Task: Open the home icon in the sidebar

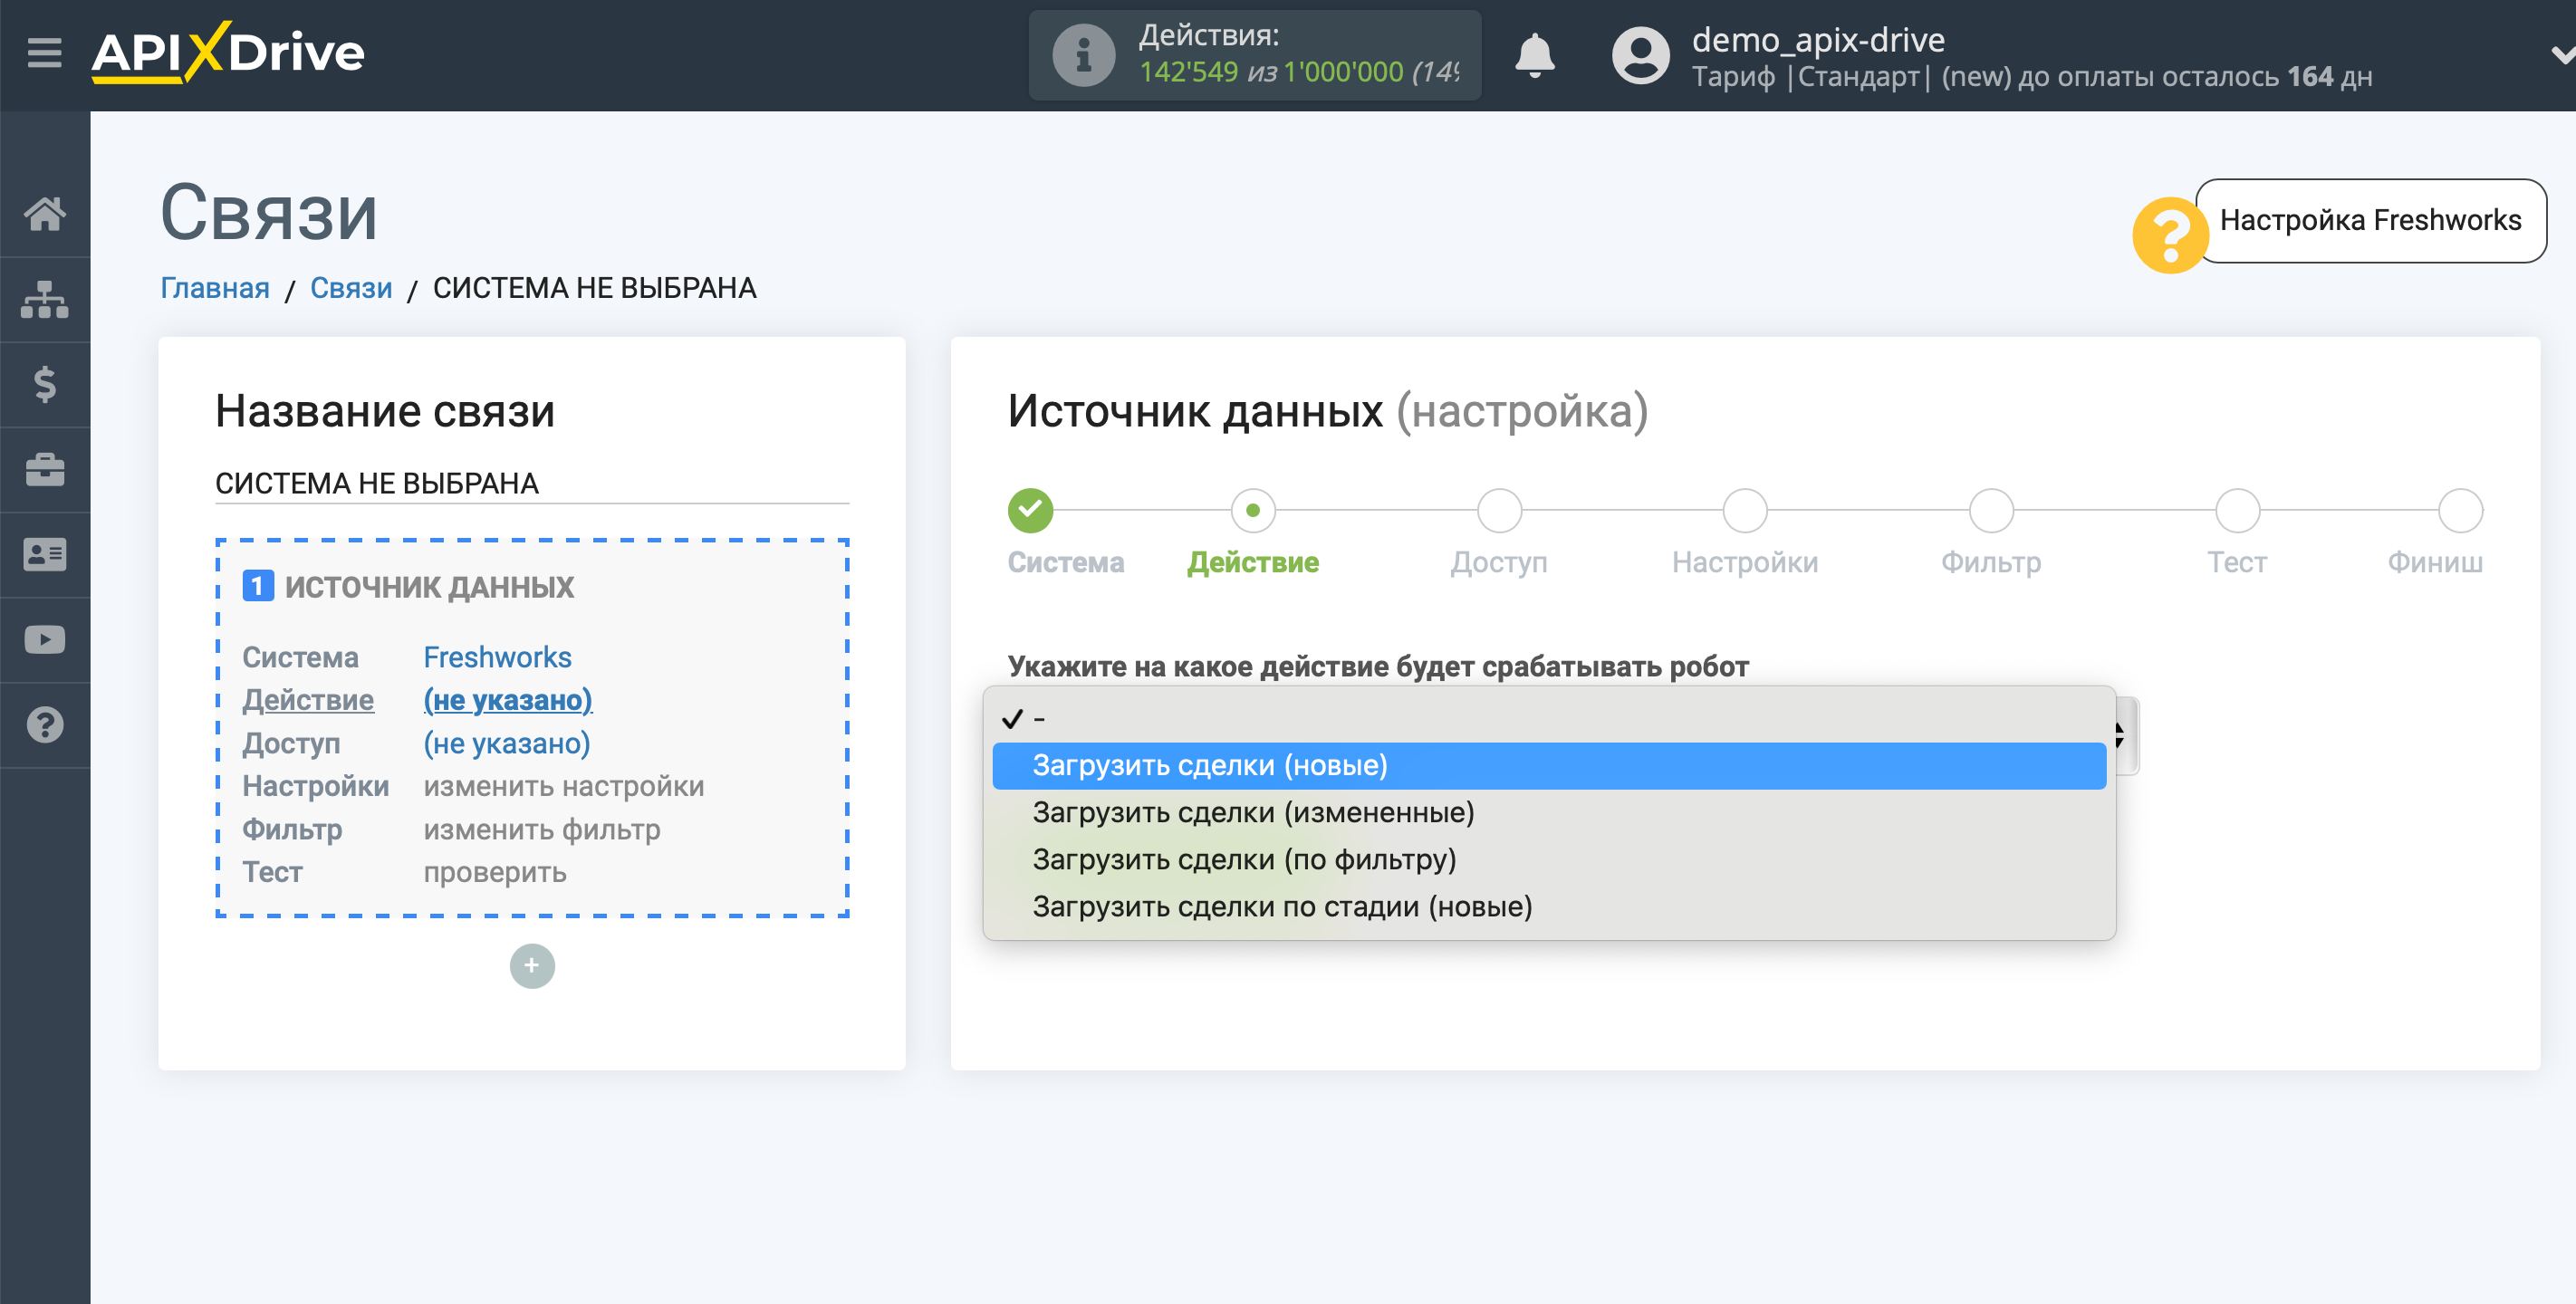Action: (45, 213)
